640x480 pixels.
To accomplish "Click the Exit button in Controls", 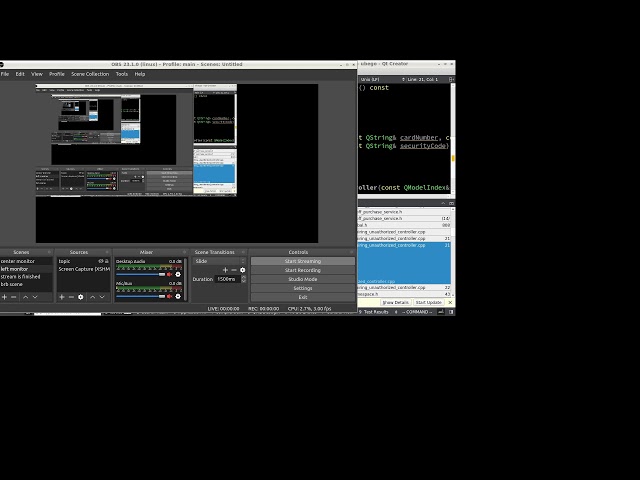I will coord(303,297).
